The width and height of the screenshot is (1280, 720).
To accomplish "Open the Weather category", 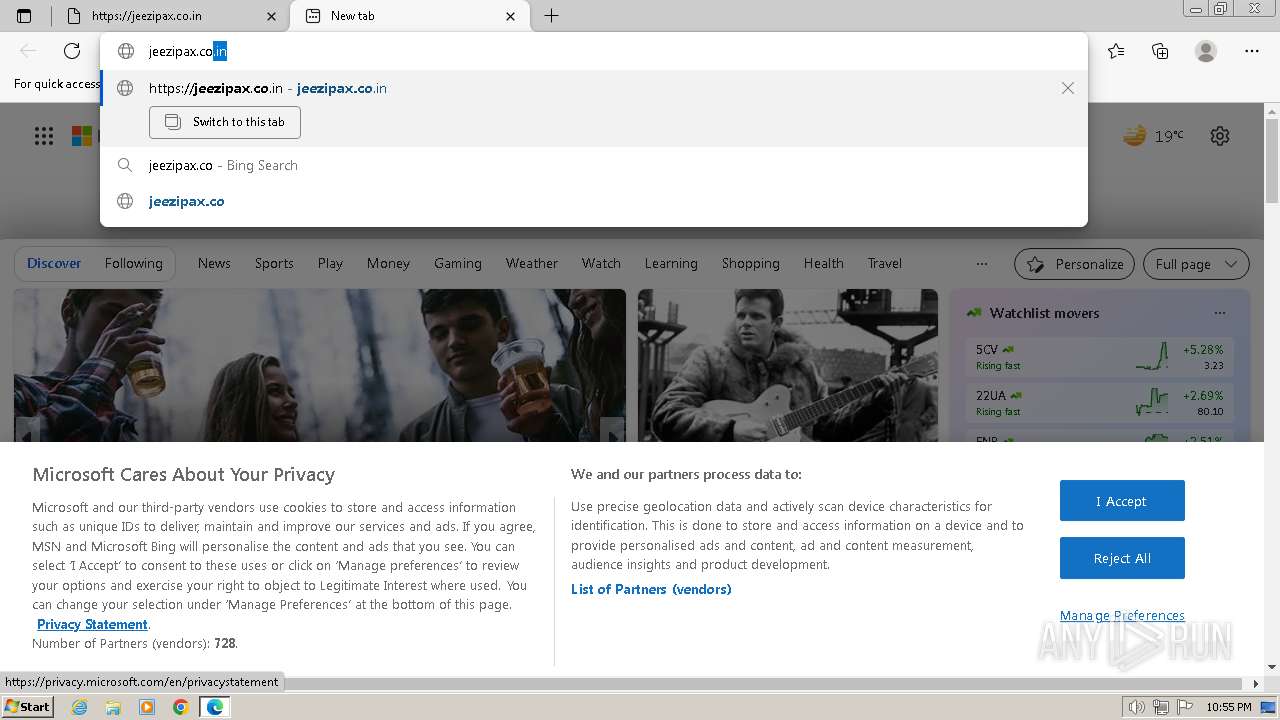I will point(532,263).
